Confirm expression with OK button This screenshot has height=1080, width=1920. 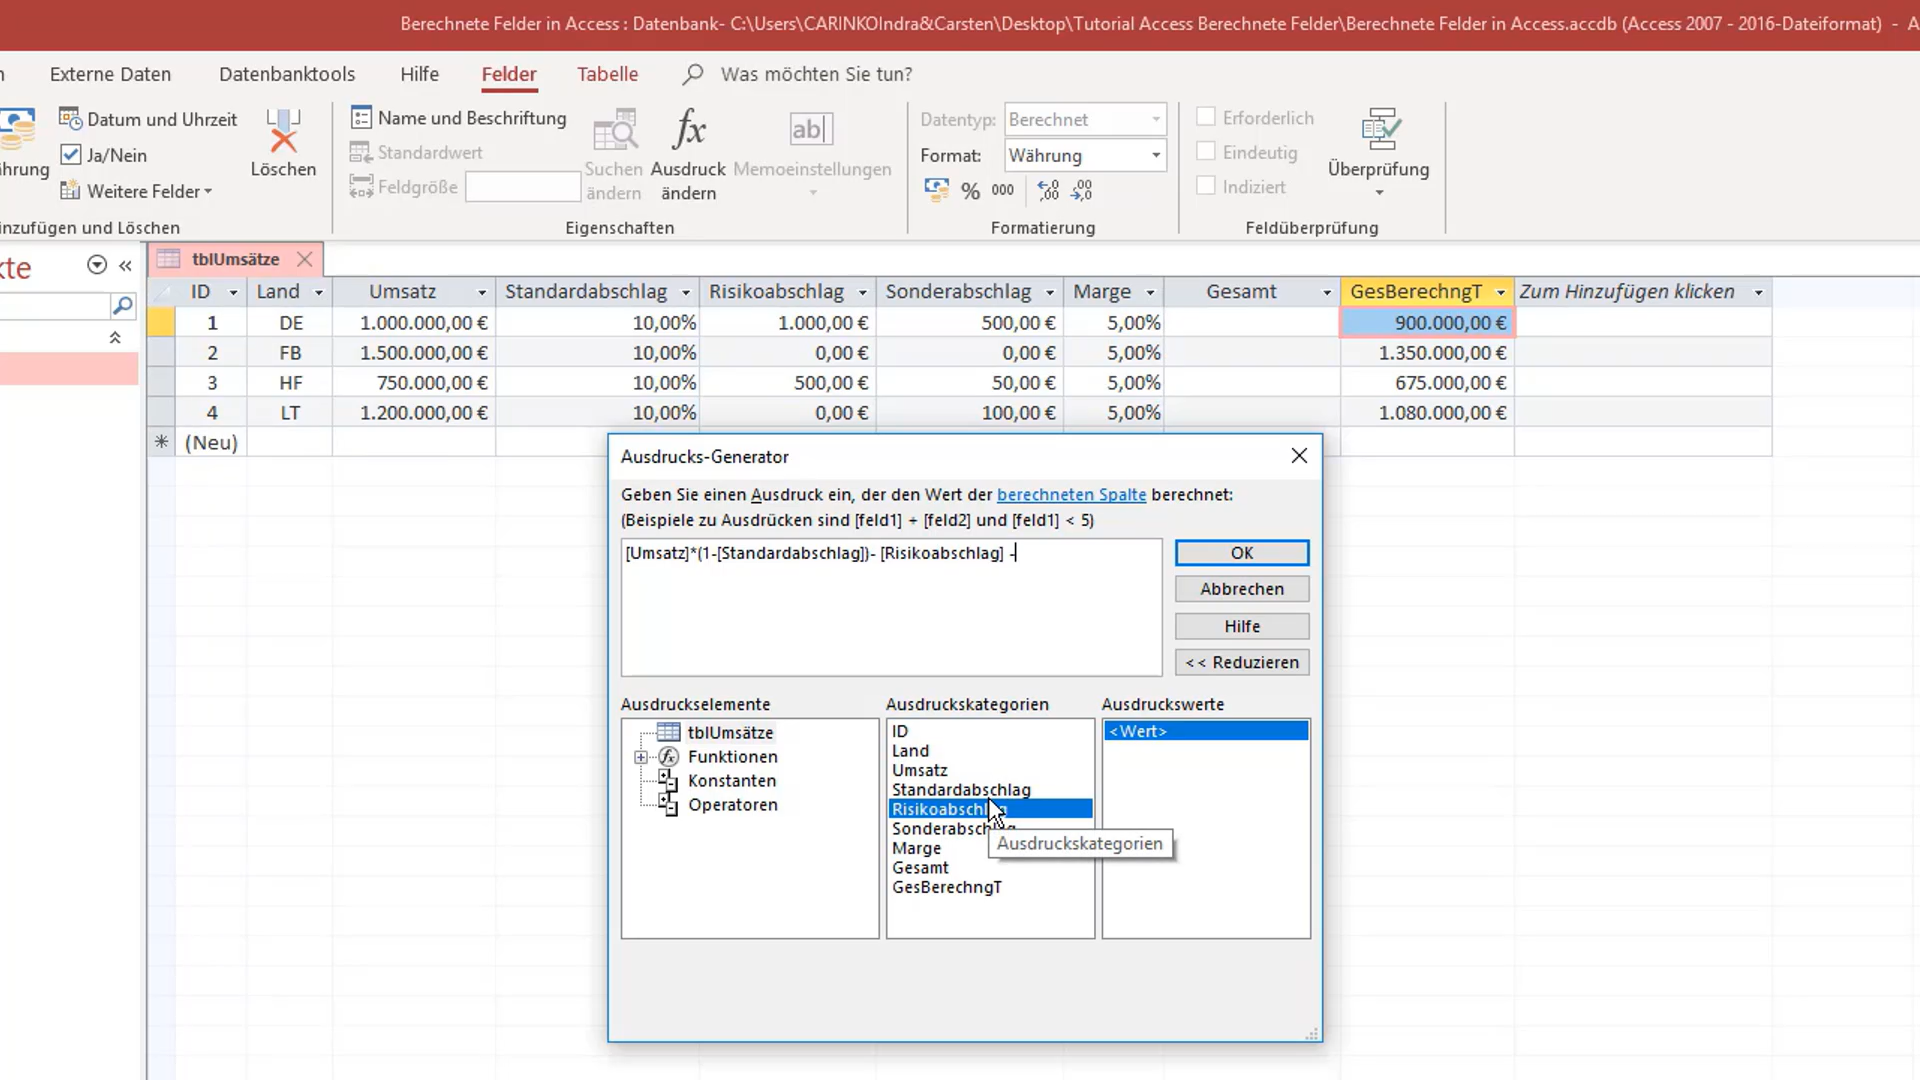tap(1242, 553)
